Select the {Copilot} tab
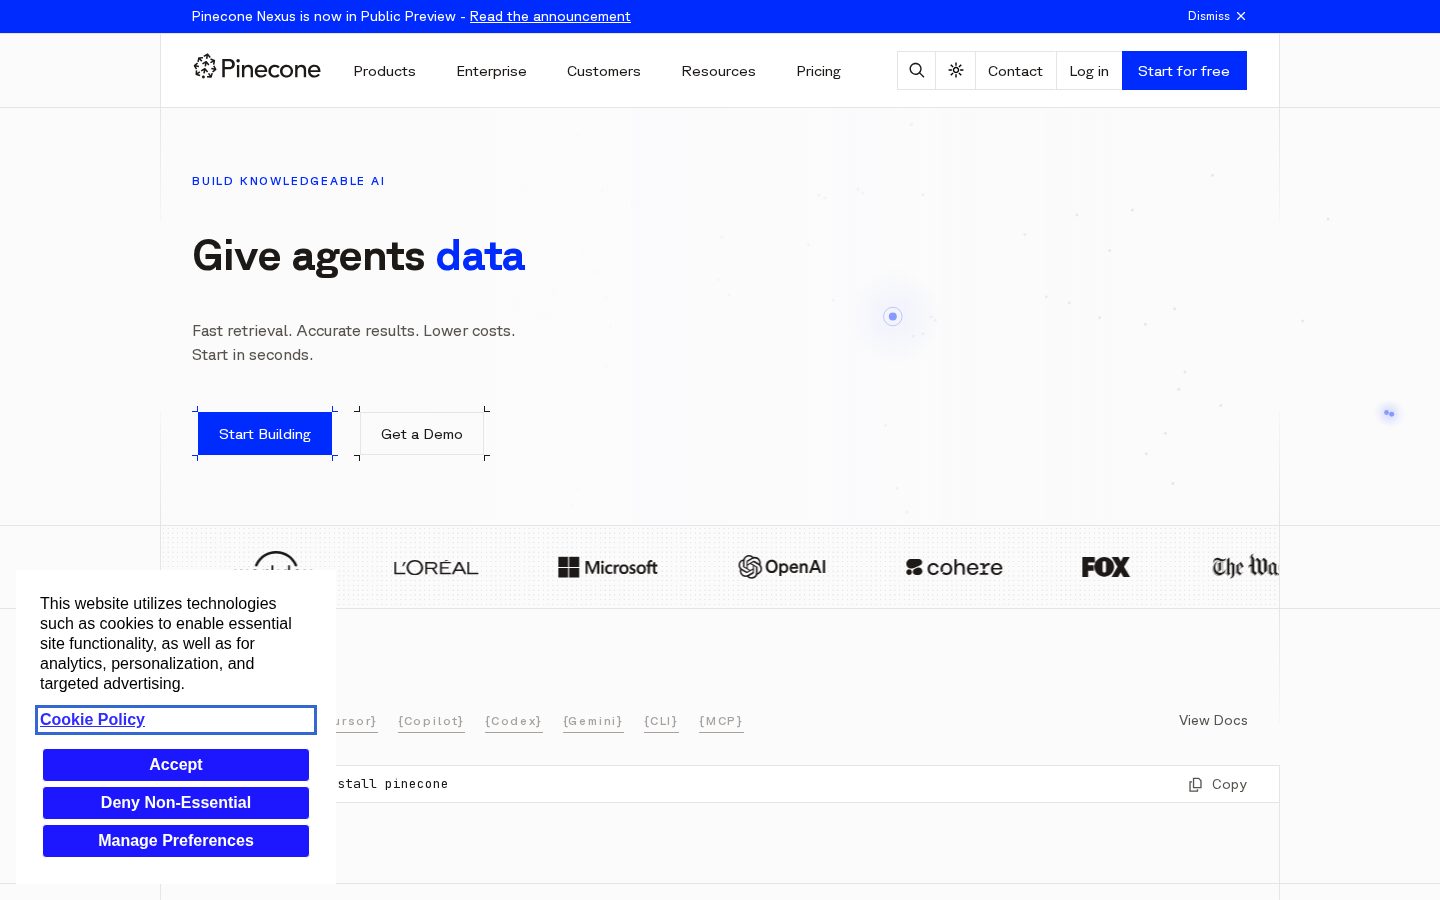This screenshot has height=900, width=1440. (431, 721)
